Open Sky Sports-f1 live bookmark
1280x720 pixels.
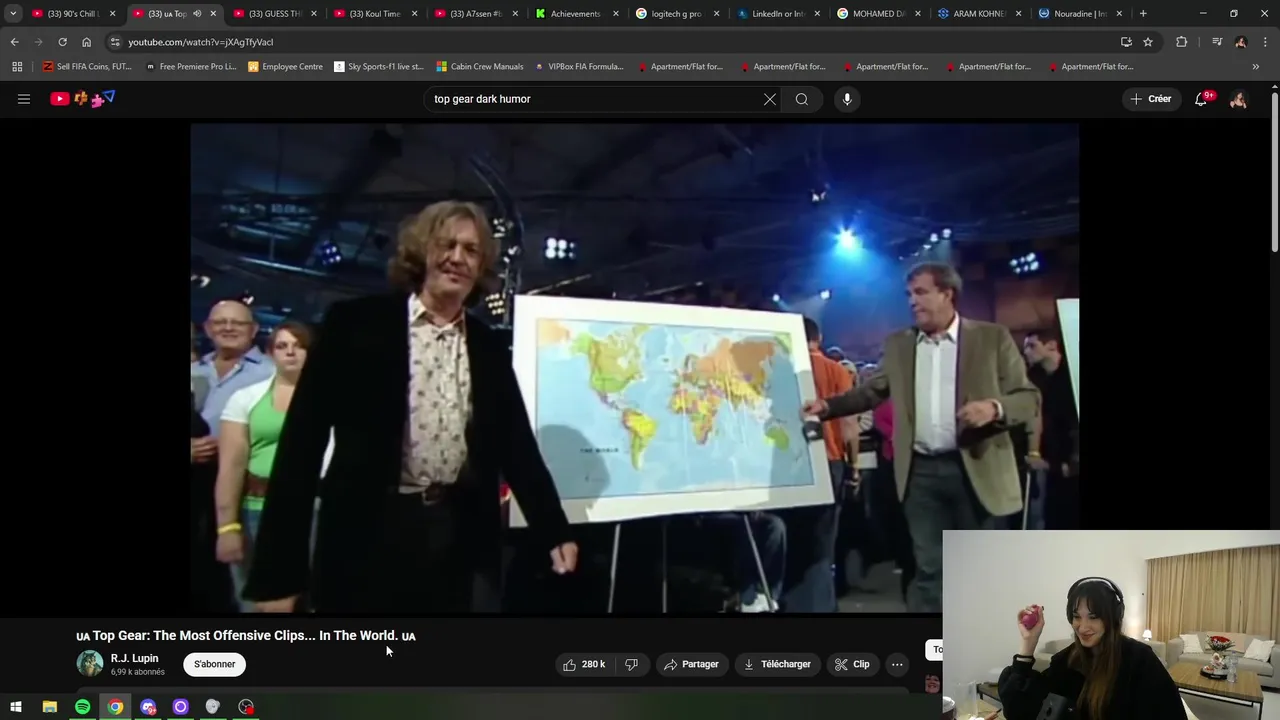(379, 66)
